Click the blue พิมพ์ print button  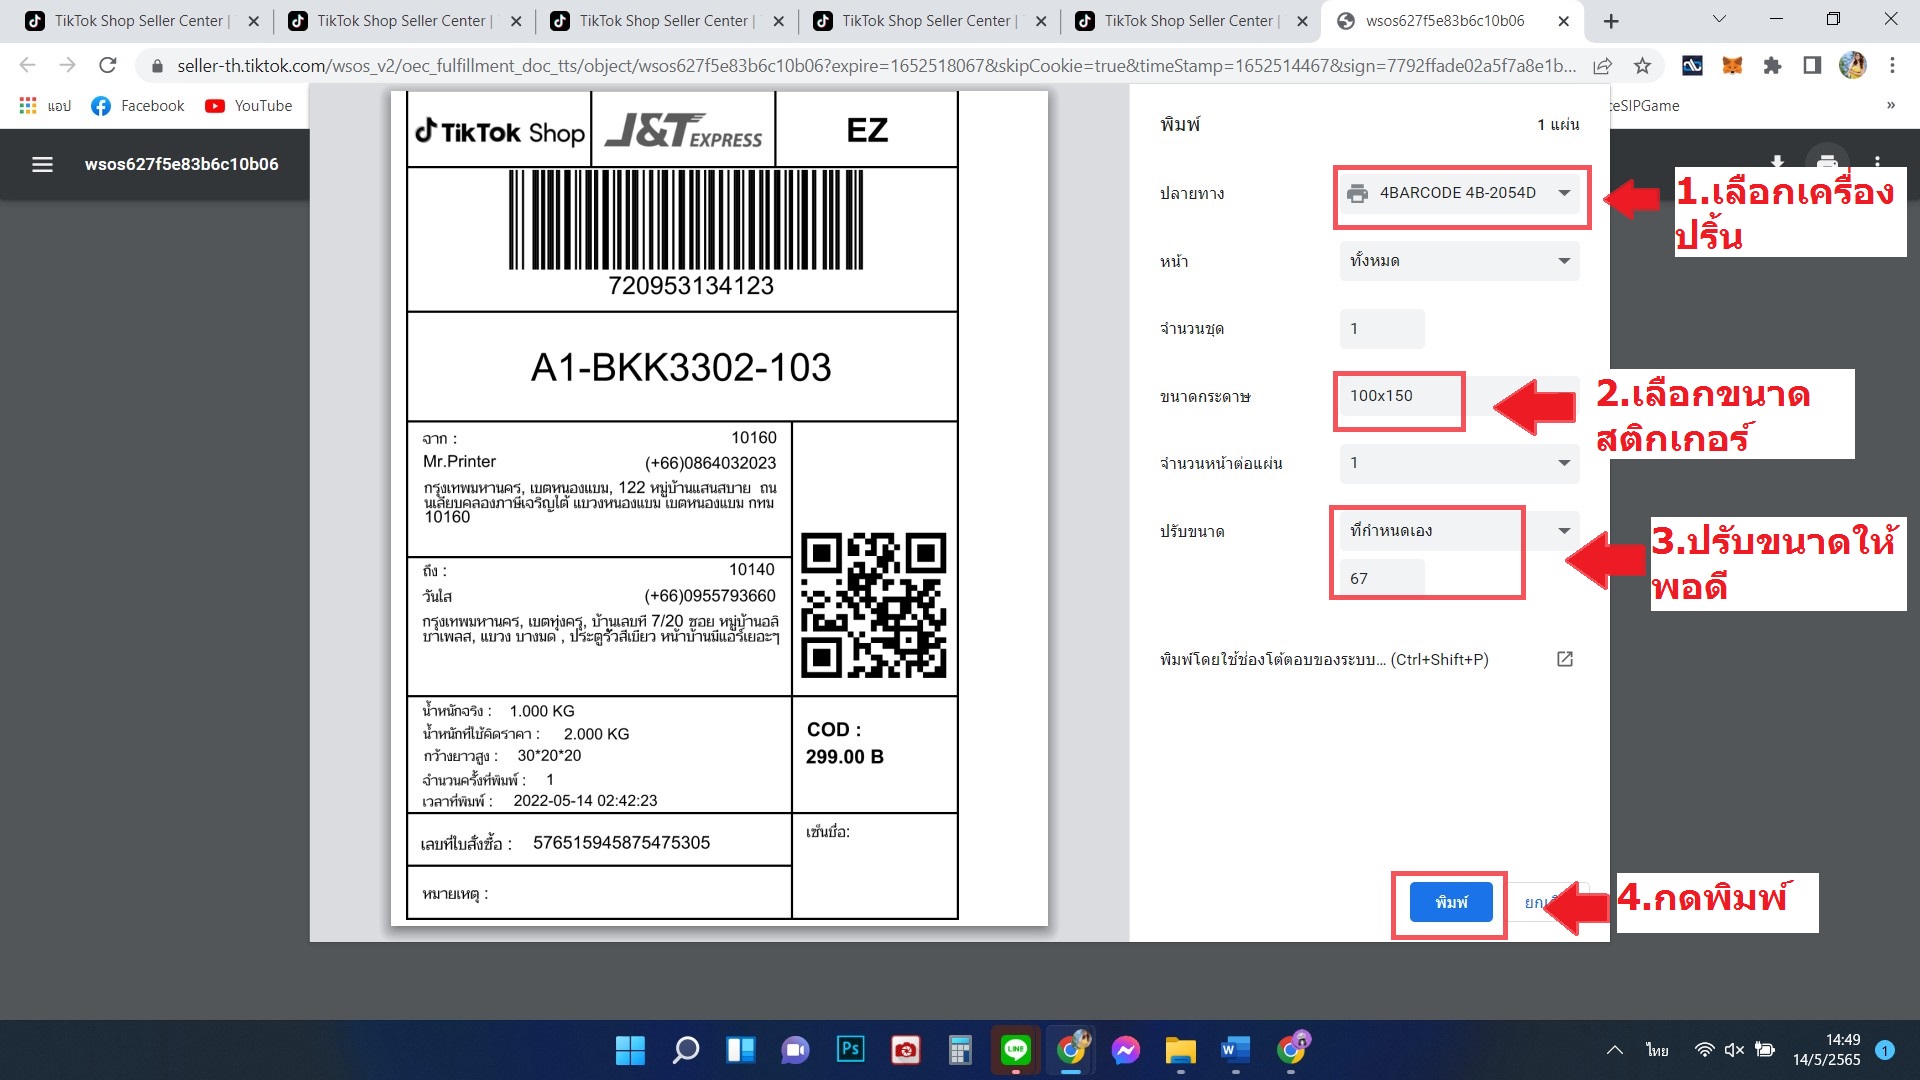(1451, 902)
